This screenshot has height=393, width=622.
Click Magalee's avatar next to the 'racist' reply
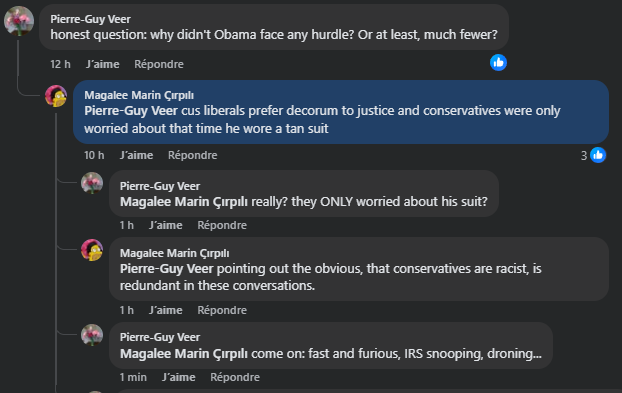[92, 250]
